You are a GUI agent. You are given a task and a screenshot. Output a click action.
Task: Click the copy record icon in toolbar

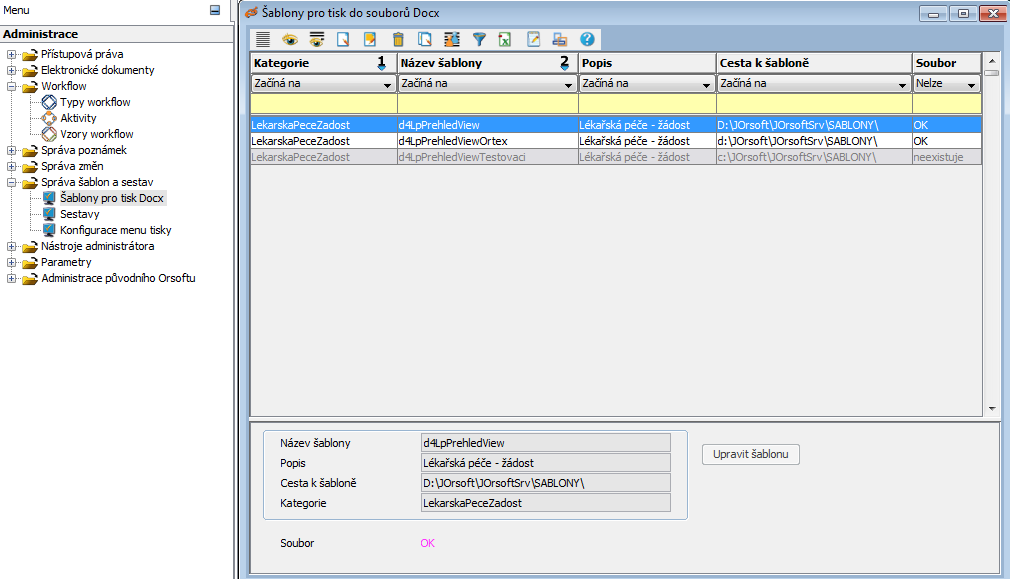425,39
